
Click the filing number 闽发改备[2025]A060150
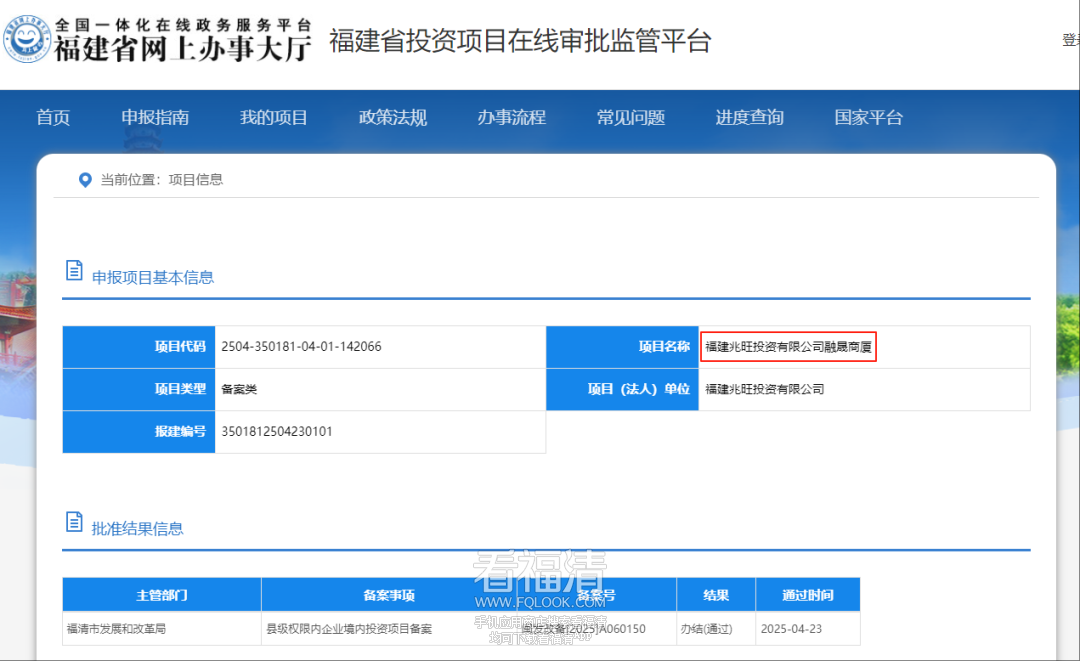(583, 629)
